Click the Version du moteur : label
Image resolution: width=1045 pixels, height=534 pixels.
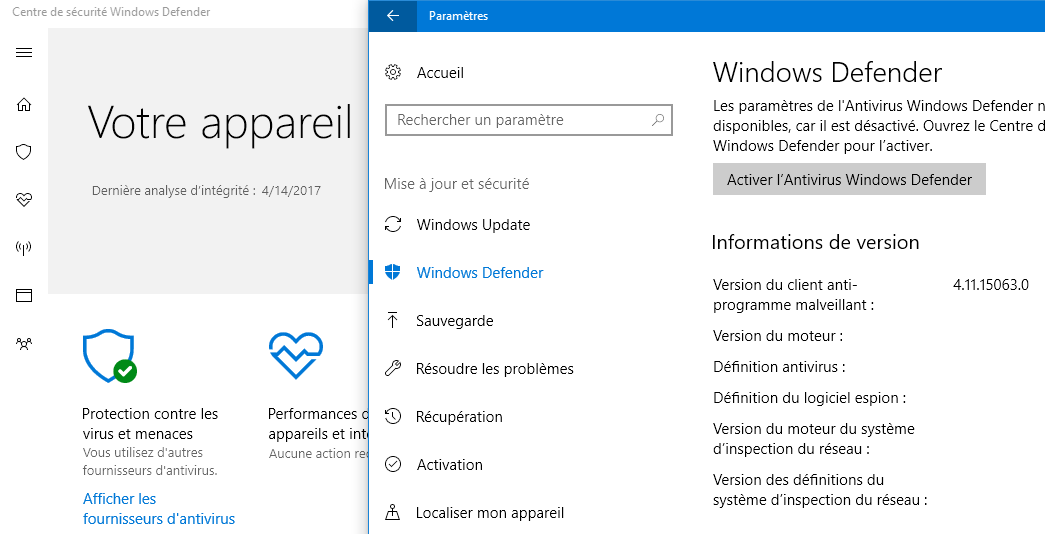click(778, 336)
